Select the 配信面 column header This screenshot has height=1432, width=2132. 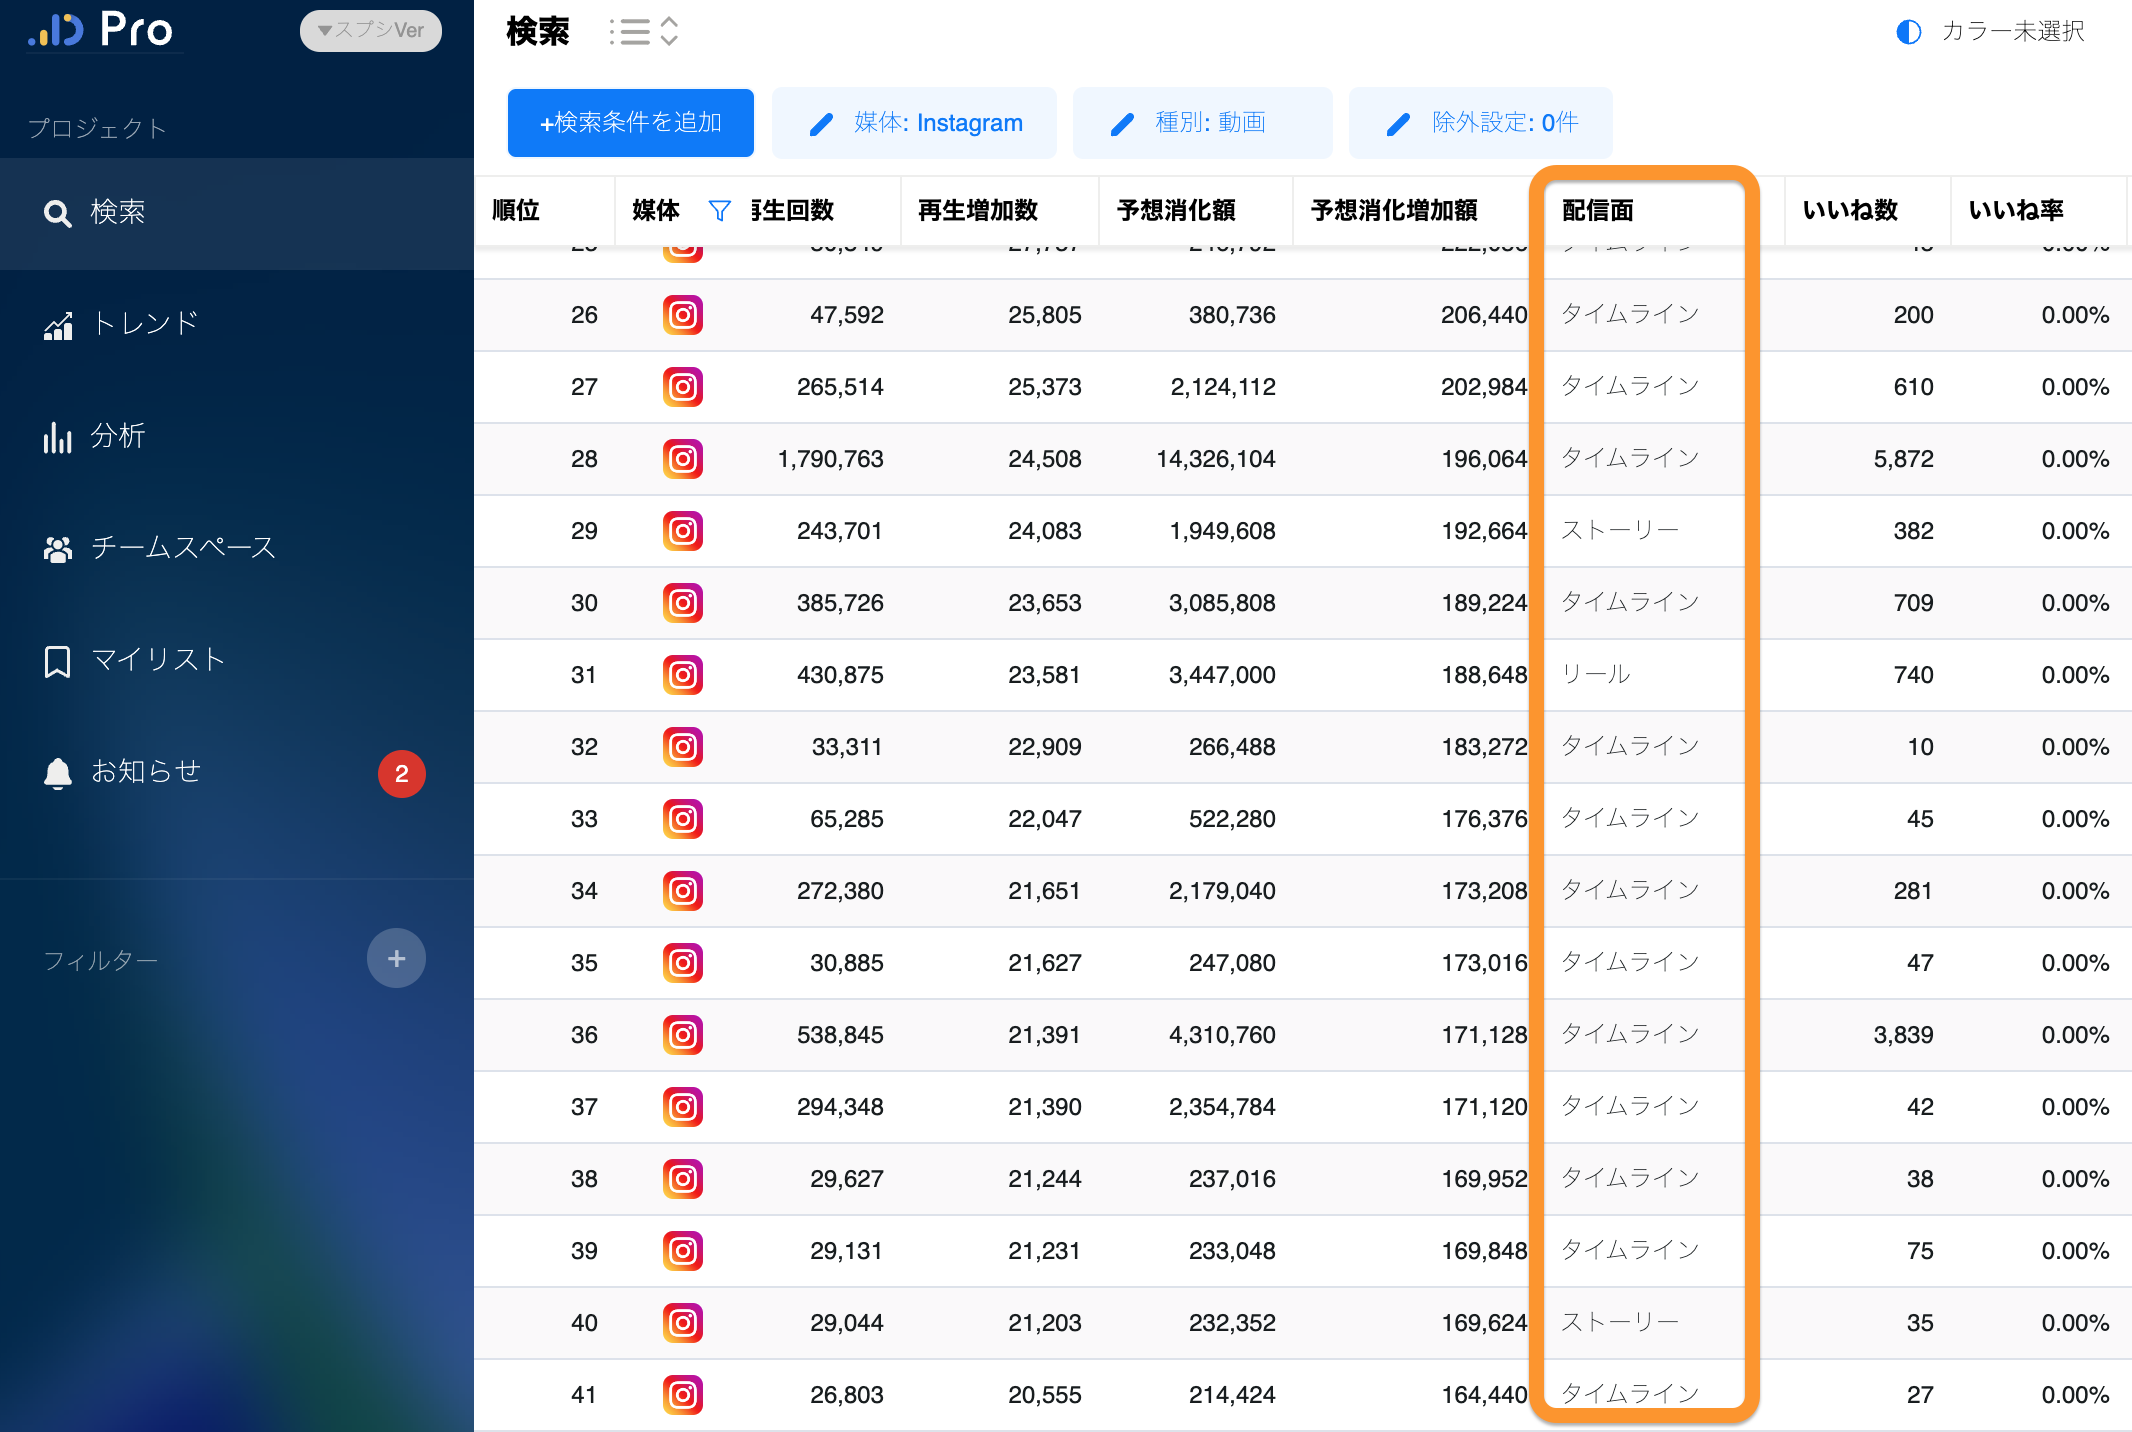tap(1597, 210)
